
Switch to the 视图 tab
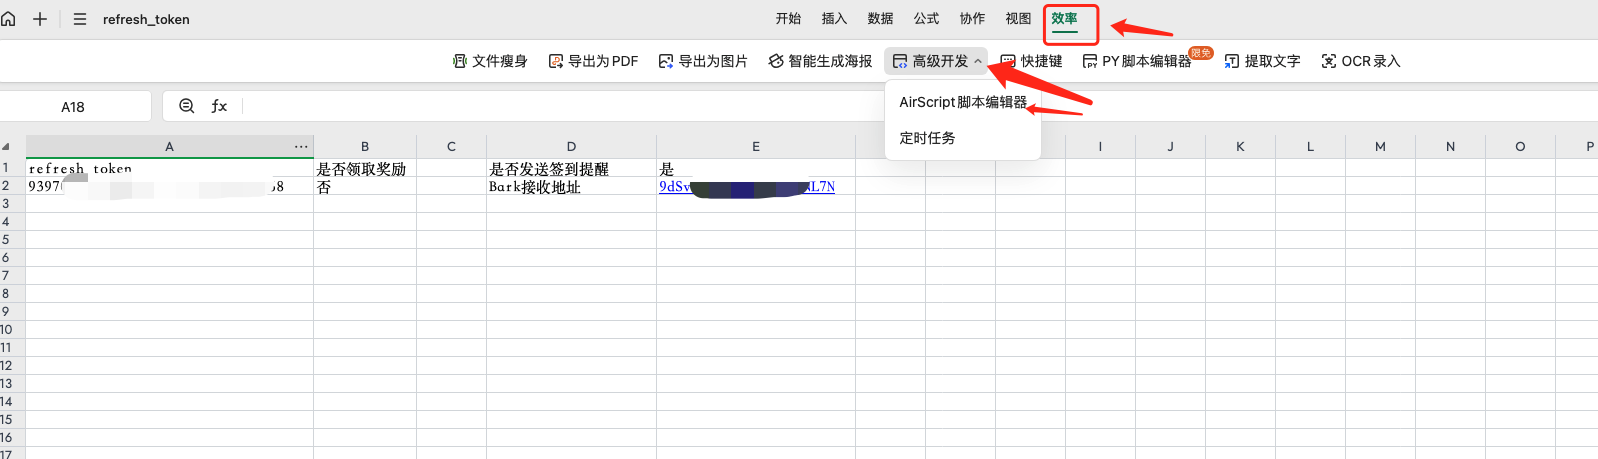point(1018,19)
